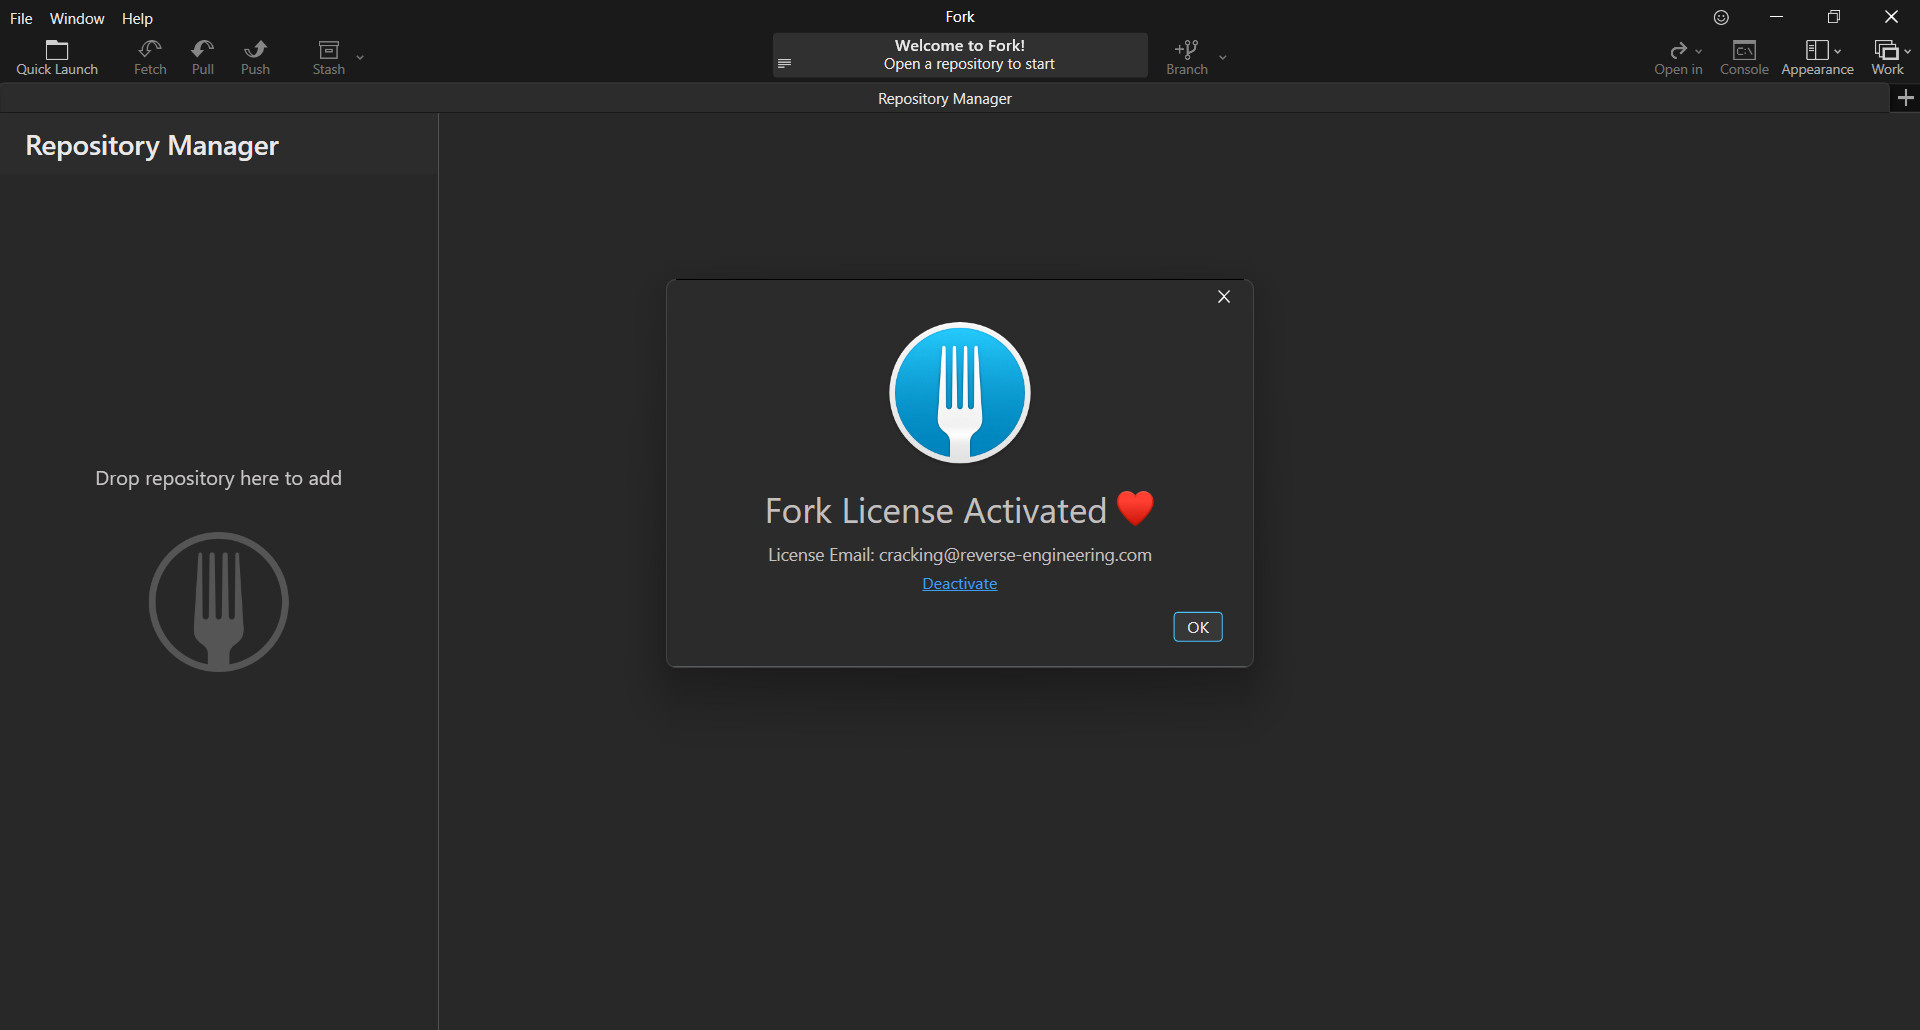Click the license email text
1920x1030 pixels.
pyautogui.click(x=960, y=555)
